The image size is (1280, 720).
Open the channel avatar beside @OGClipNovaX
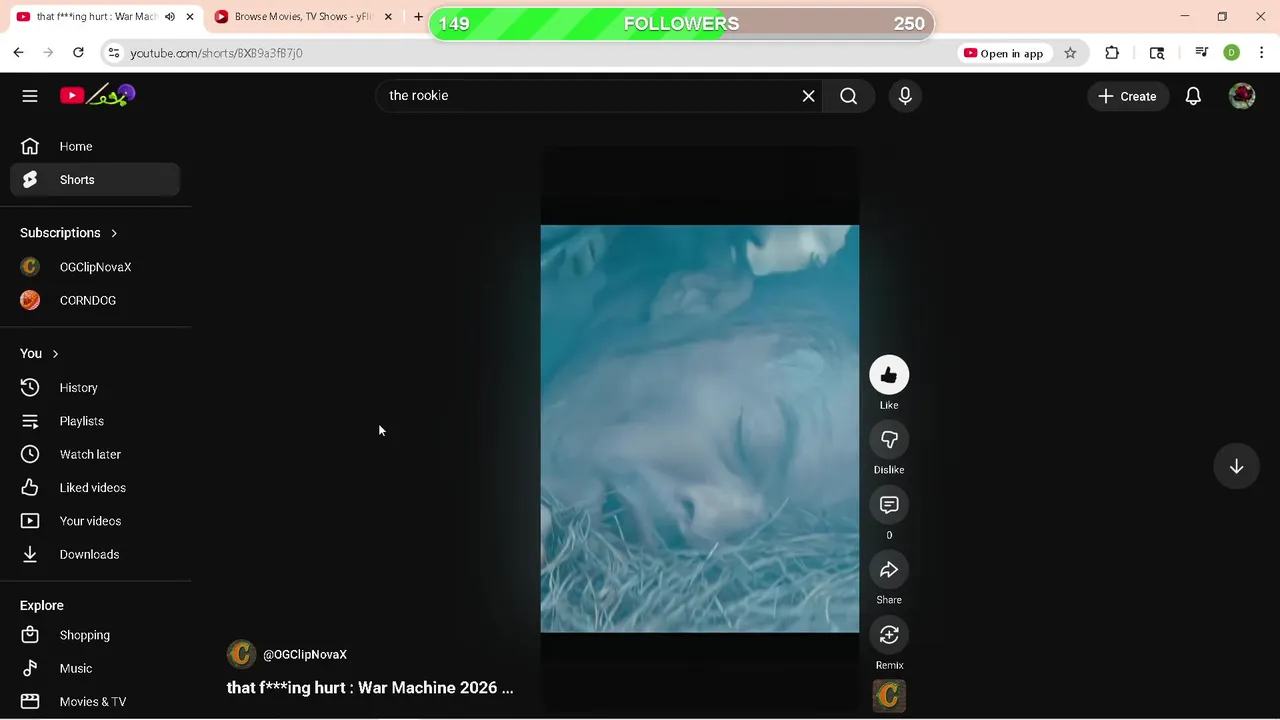coord(241,654)
